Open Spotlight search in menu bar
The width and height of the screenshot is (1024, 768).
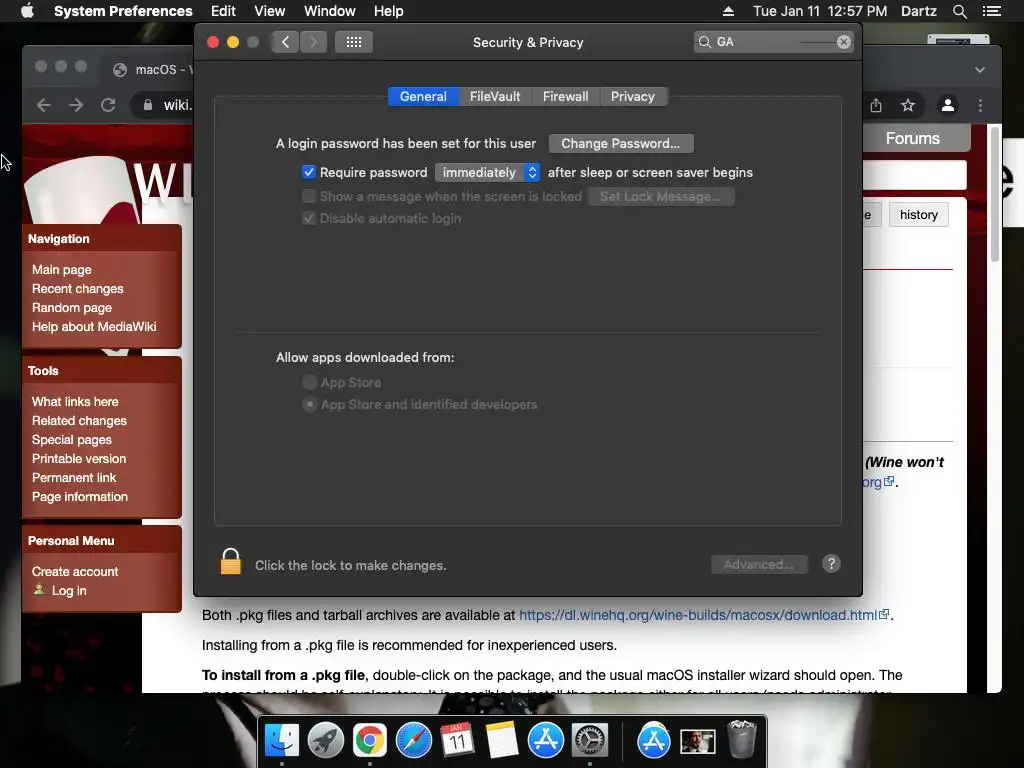tap(959, 11)
